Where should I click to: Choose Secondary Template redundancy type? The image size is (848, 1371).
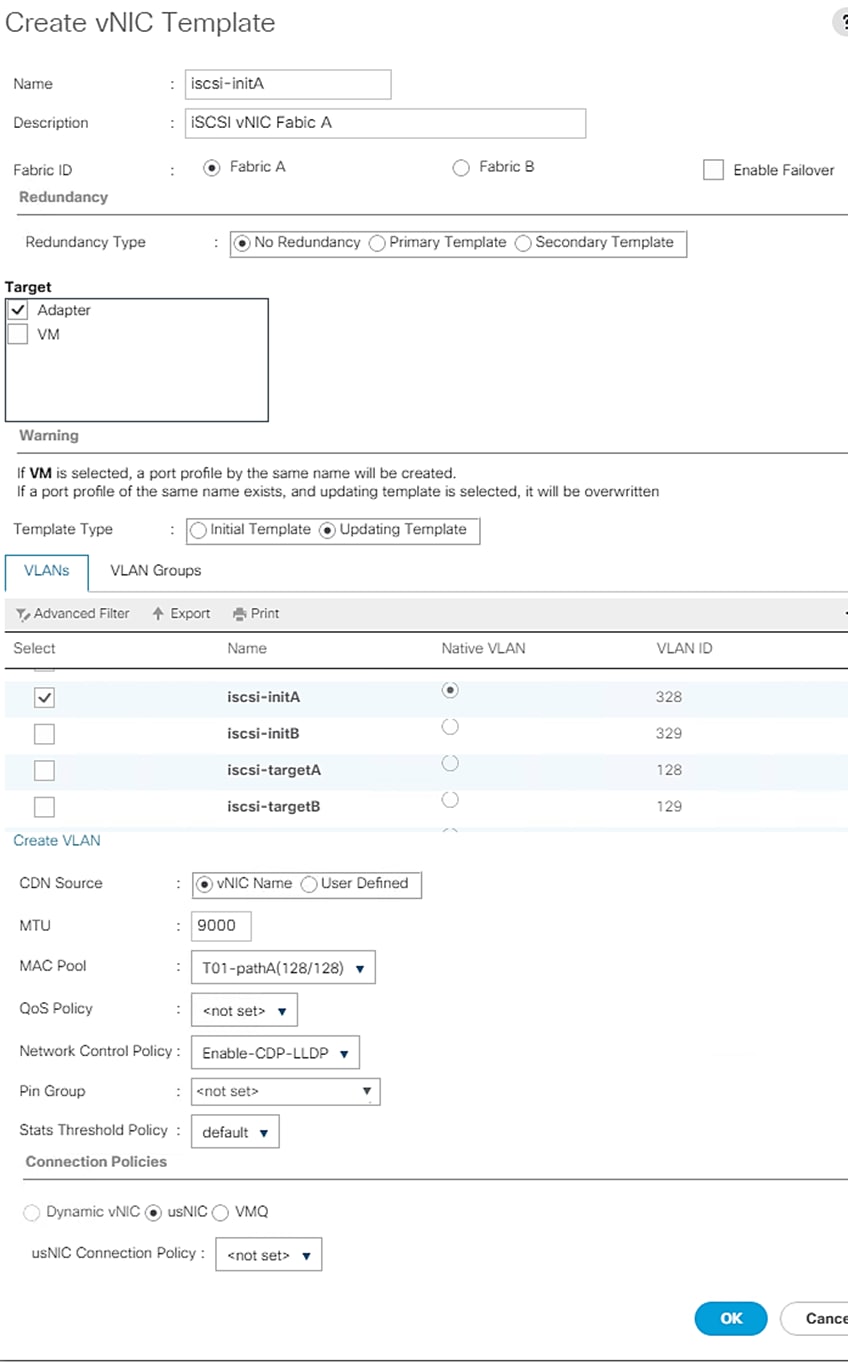click(x=523, y=243)
